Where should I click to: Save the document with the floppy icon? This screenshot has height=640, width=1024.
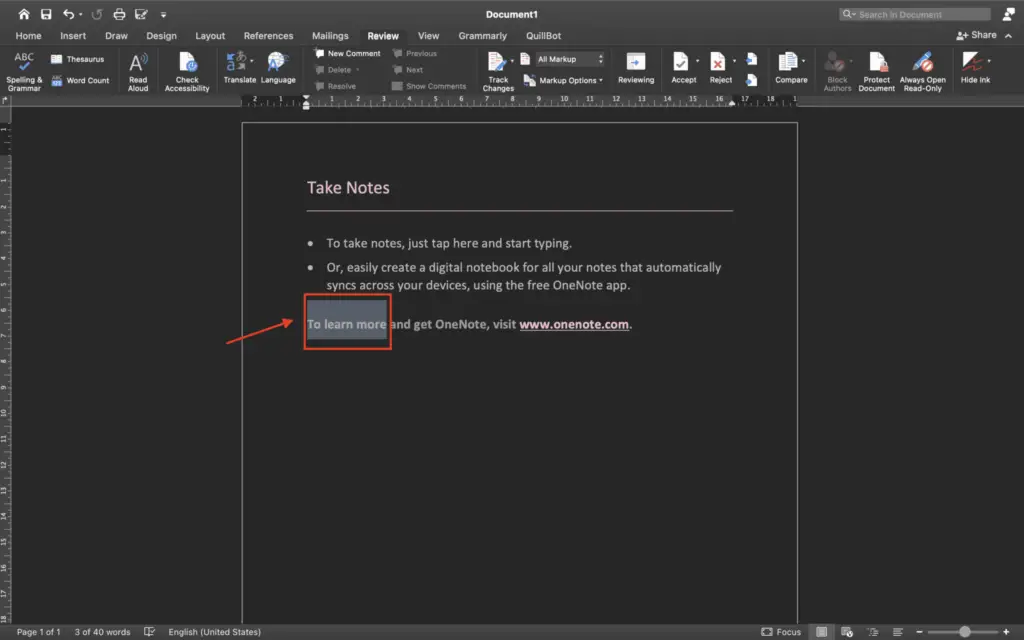point(46,14)
